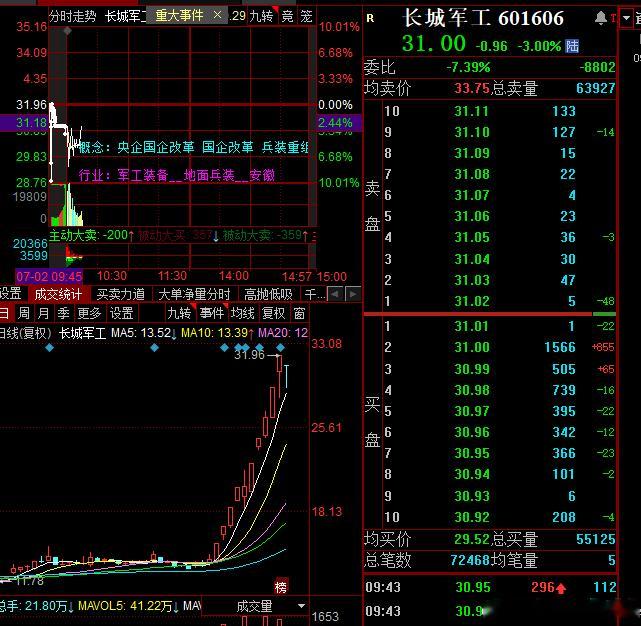Open the dropdown arrow beside the bell
Screen dimensions: 641x626
pyautogui.click(x=626, y=18)
